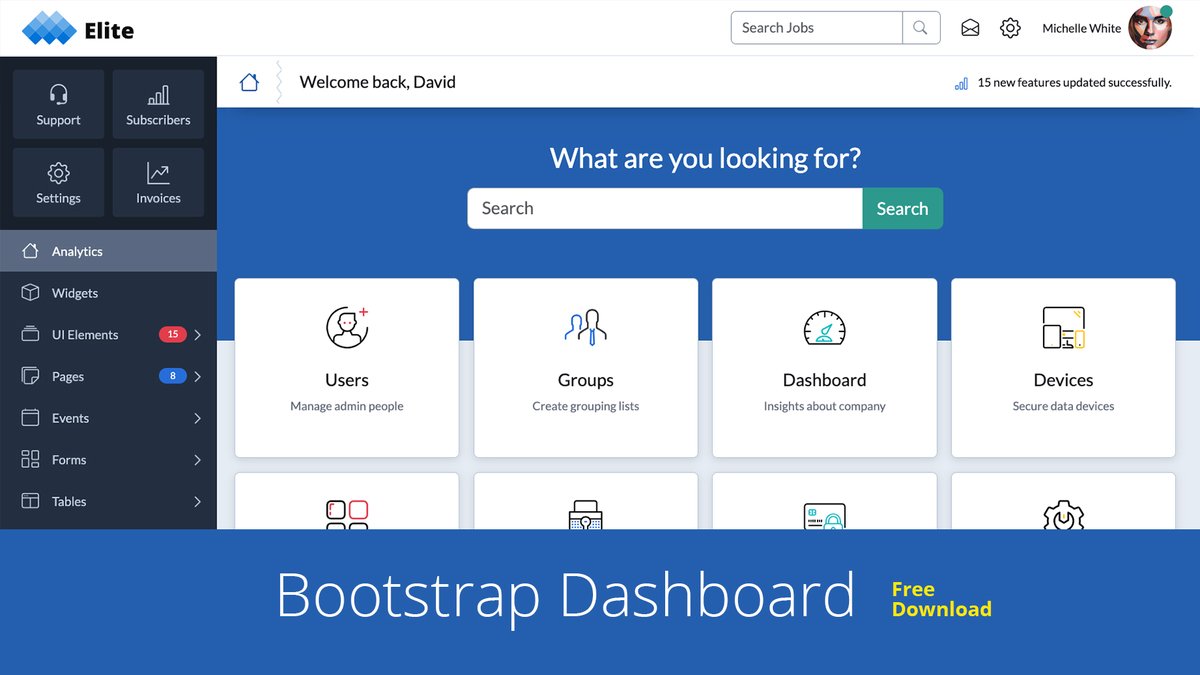
Task: Expand the Pages chevron
Action: 197,377
